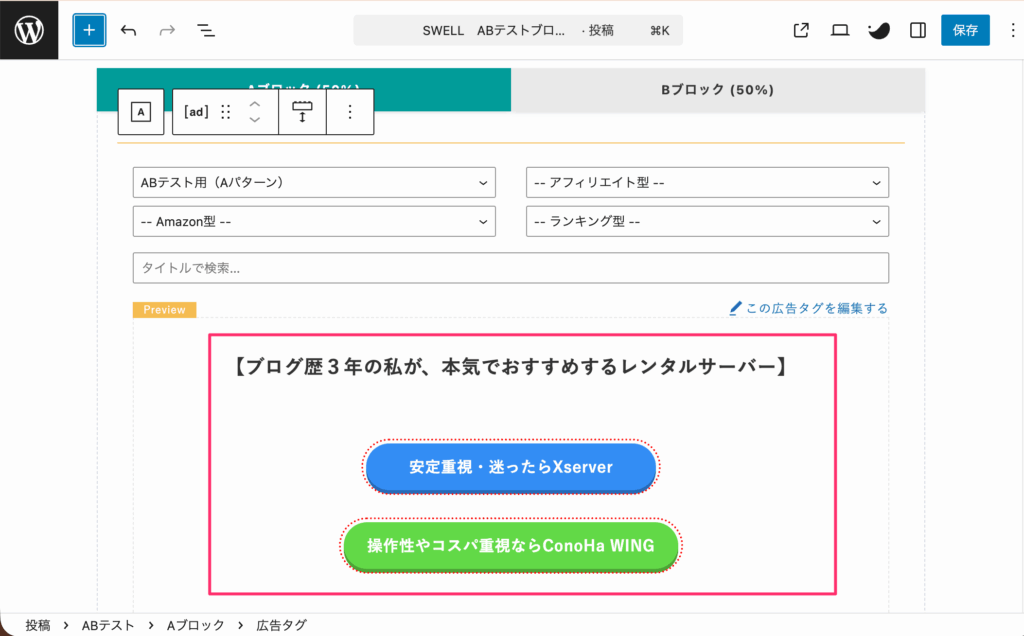Select the AB test block parent icon
Image resolution: width=1024 pixels, height=636 pixels.
[140, 111]
